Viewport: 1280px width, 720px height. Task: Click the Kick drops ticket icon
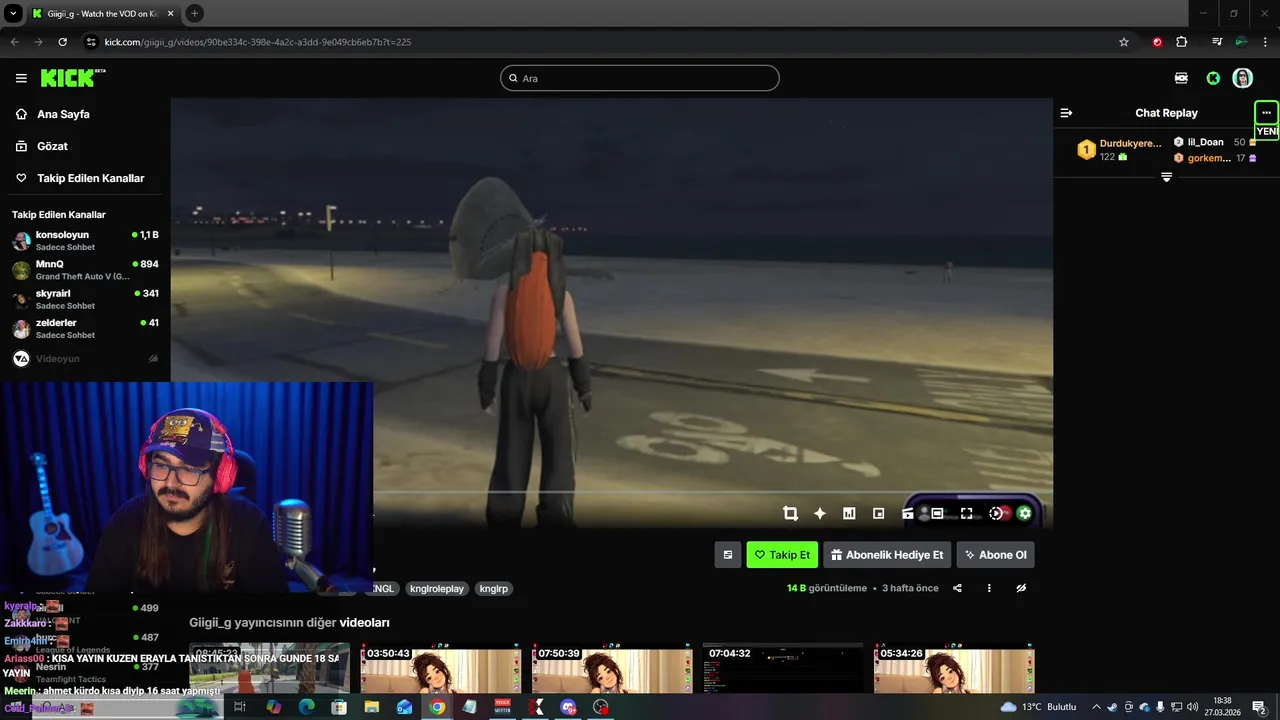(x=1182, y=78)
